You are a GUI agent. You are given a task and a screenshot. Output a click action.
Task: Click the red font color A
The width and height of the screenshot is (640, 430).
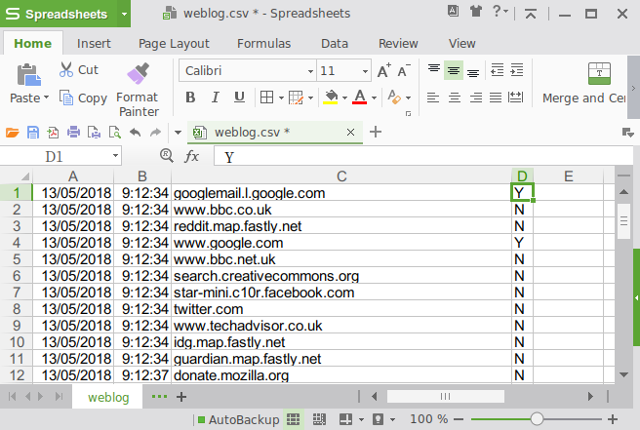pos(359,97)
